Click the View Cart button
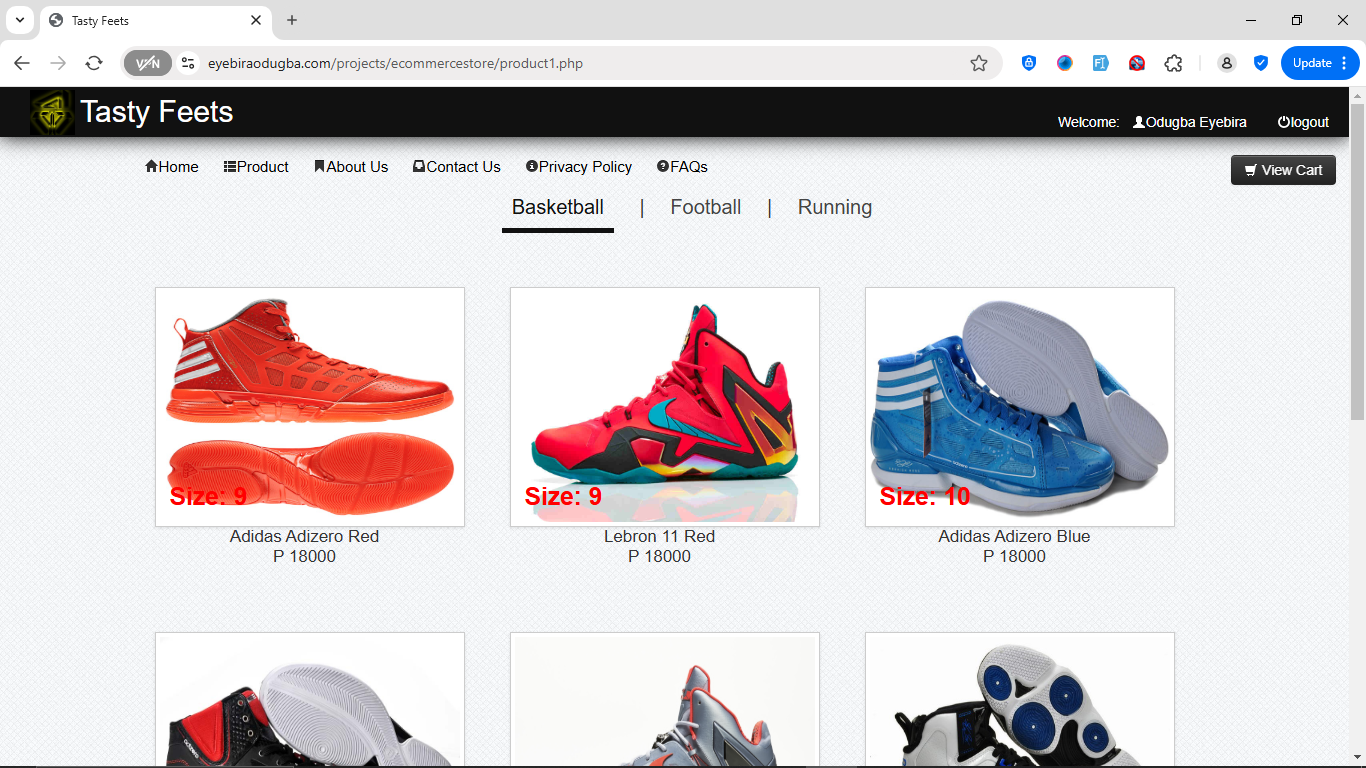This screenshot has width=1366, height=768. click(x=1283, y=170)
